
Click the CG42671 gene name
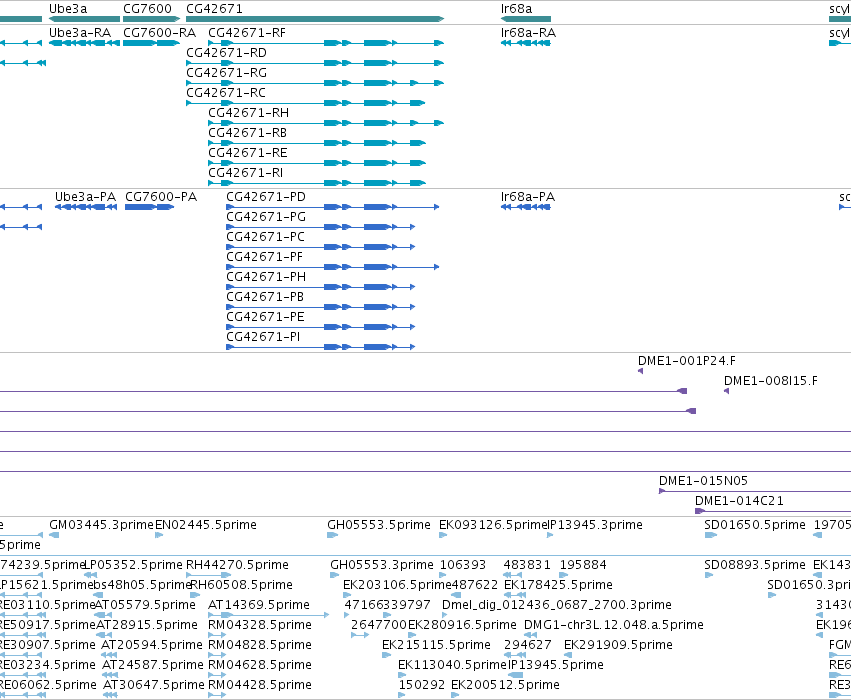[x=214, y=9]
